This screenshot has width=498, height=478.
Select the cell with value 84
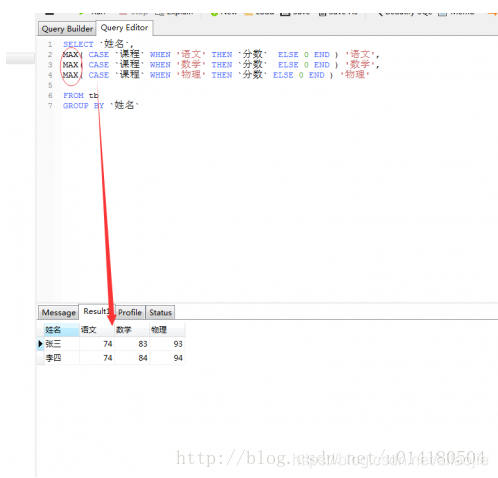[132, 358]
